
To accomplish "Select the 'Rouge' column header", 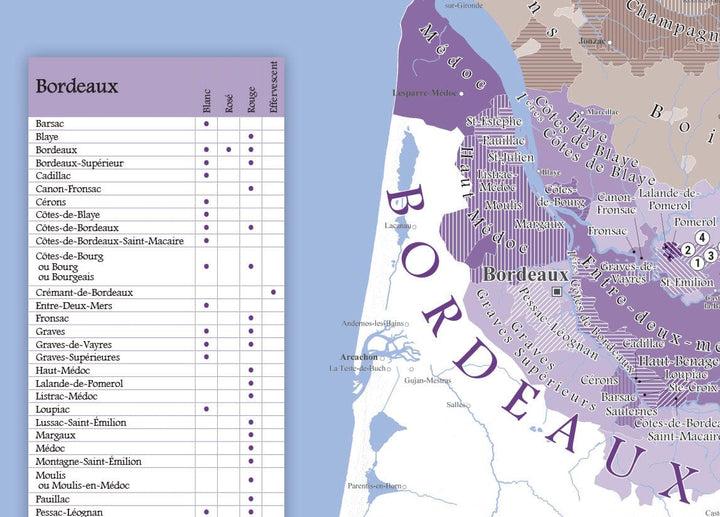I will click(251, 99).
